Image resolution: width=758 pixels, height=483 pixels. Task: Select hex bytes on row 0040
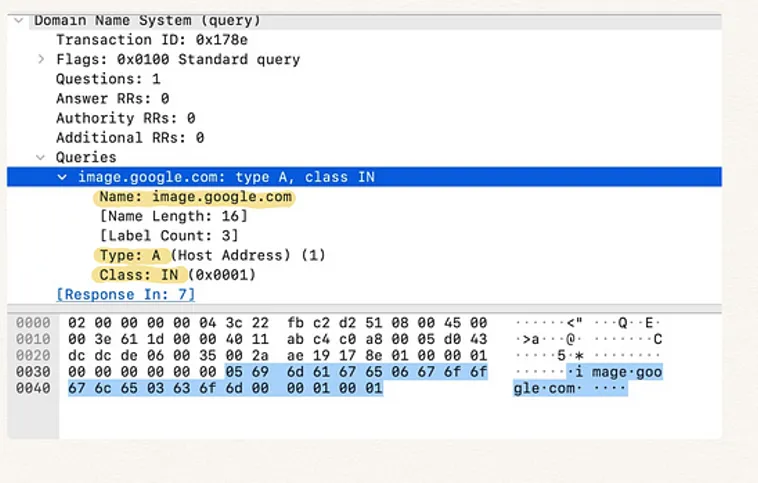[x=225, y=389]
